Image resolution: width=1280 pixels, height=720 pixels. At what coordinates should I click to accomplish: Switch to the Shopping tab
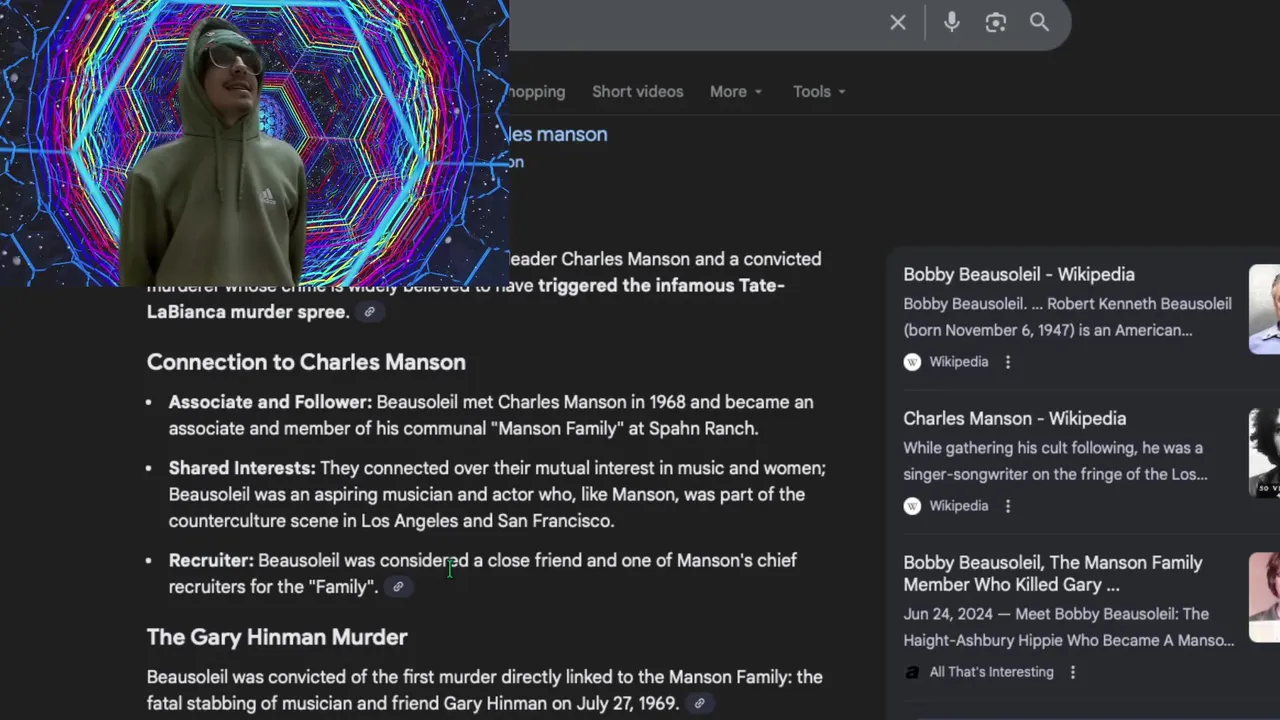click(537, 91)
